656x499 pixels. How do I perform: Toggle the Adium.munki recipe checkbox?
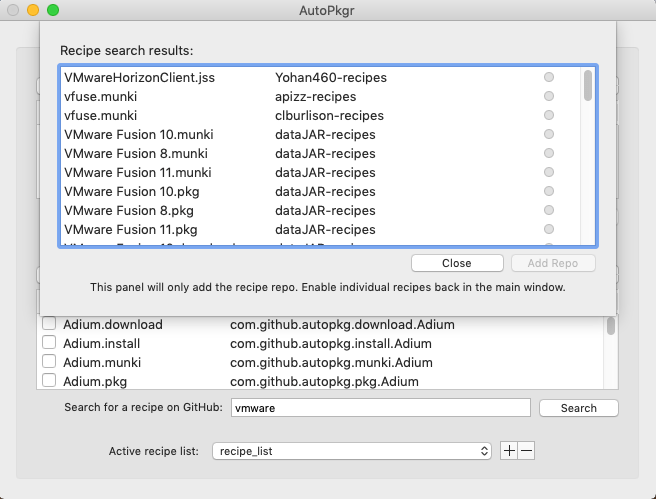point(49,362)
